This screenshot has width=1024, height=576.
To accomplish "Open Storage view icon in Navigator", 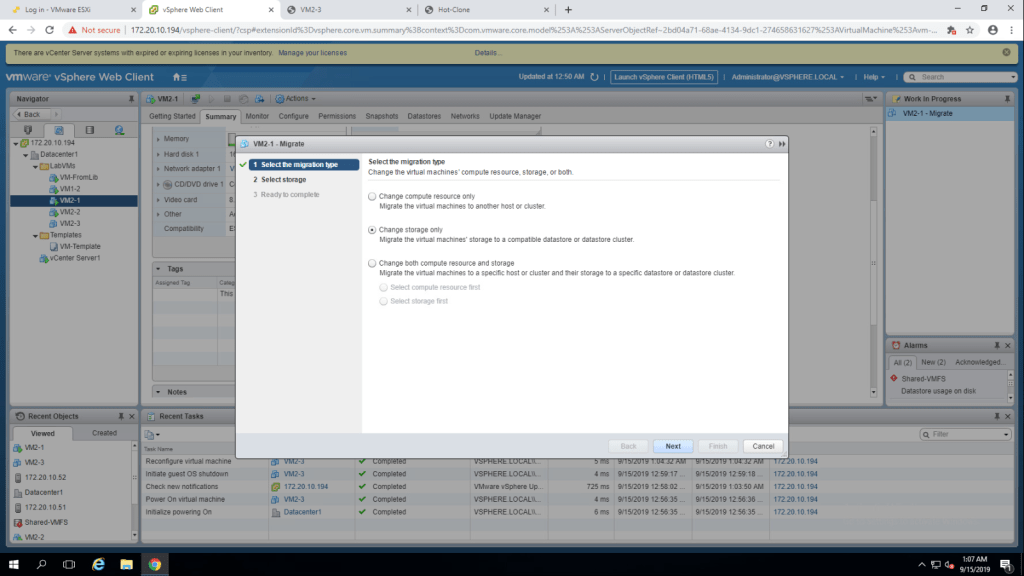I will point(89,130).
